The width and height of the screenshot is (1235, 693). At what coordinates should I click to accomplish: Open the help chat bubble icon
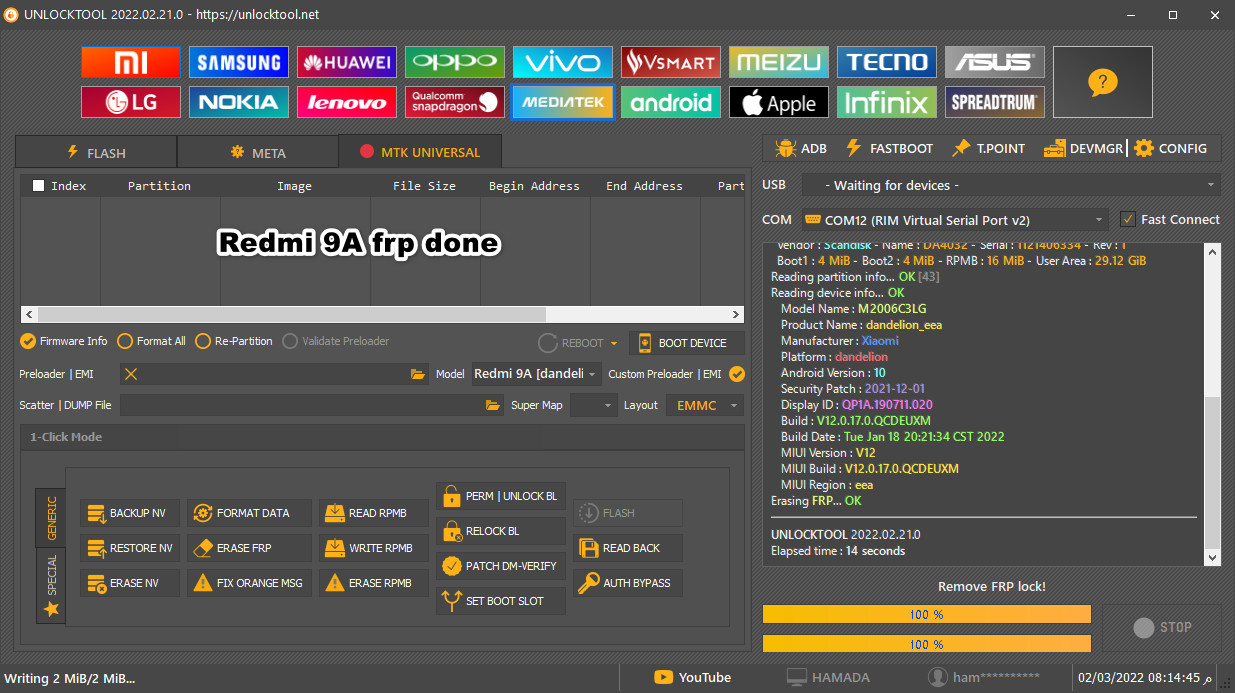tap(1102, 82)
